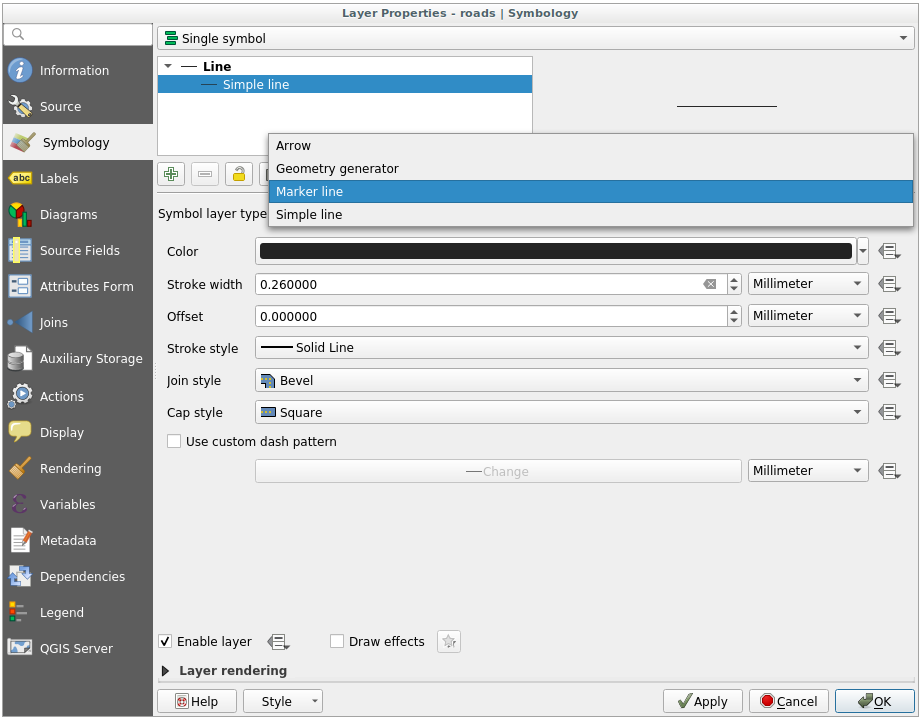Image resolution: width=921 pixels, height=719 pixels.
Task: Click the black Color swatch bar
Action: (x=556, y=252)
